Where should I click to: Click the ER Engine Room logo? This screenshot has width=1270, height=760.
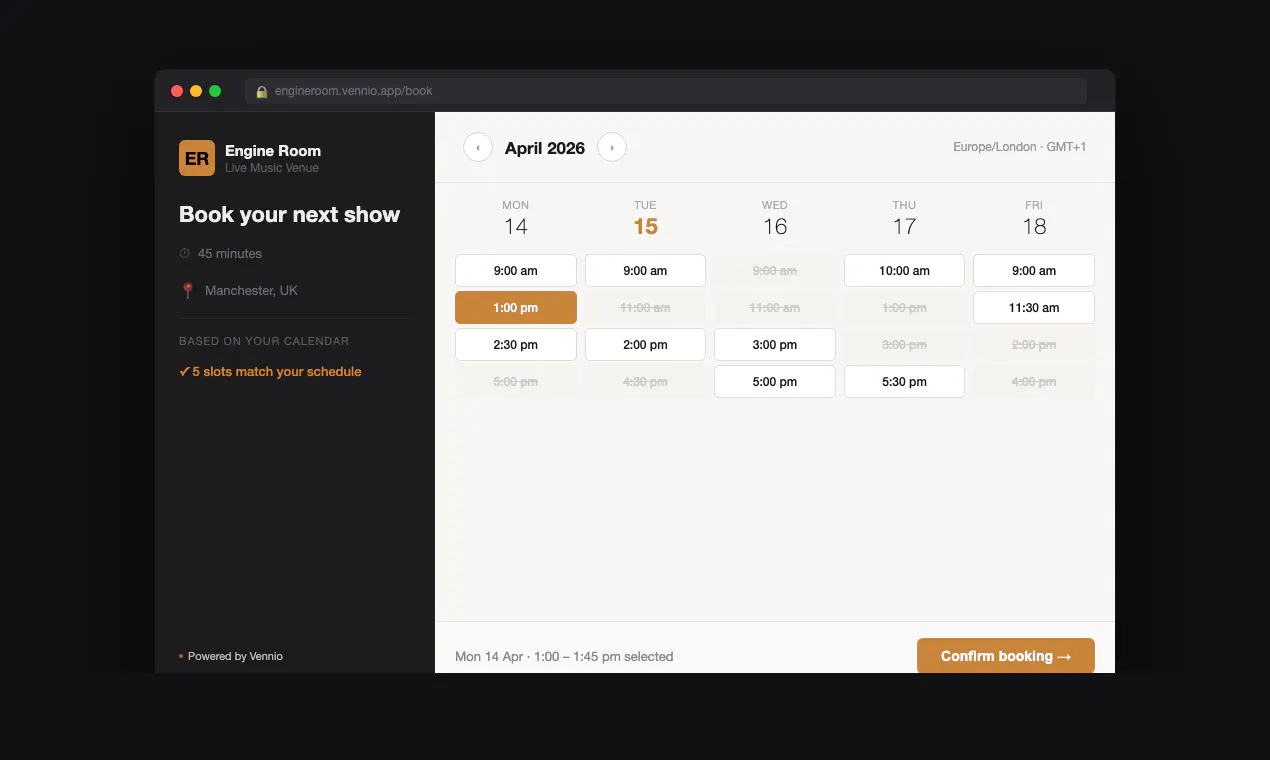(197, 158)
